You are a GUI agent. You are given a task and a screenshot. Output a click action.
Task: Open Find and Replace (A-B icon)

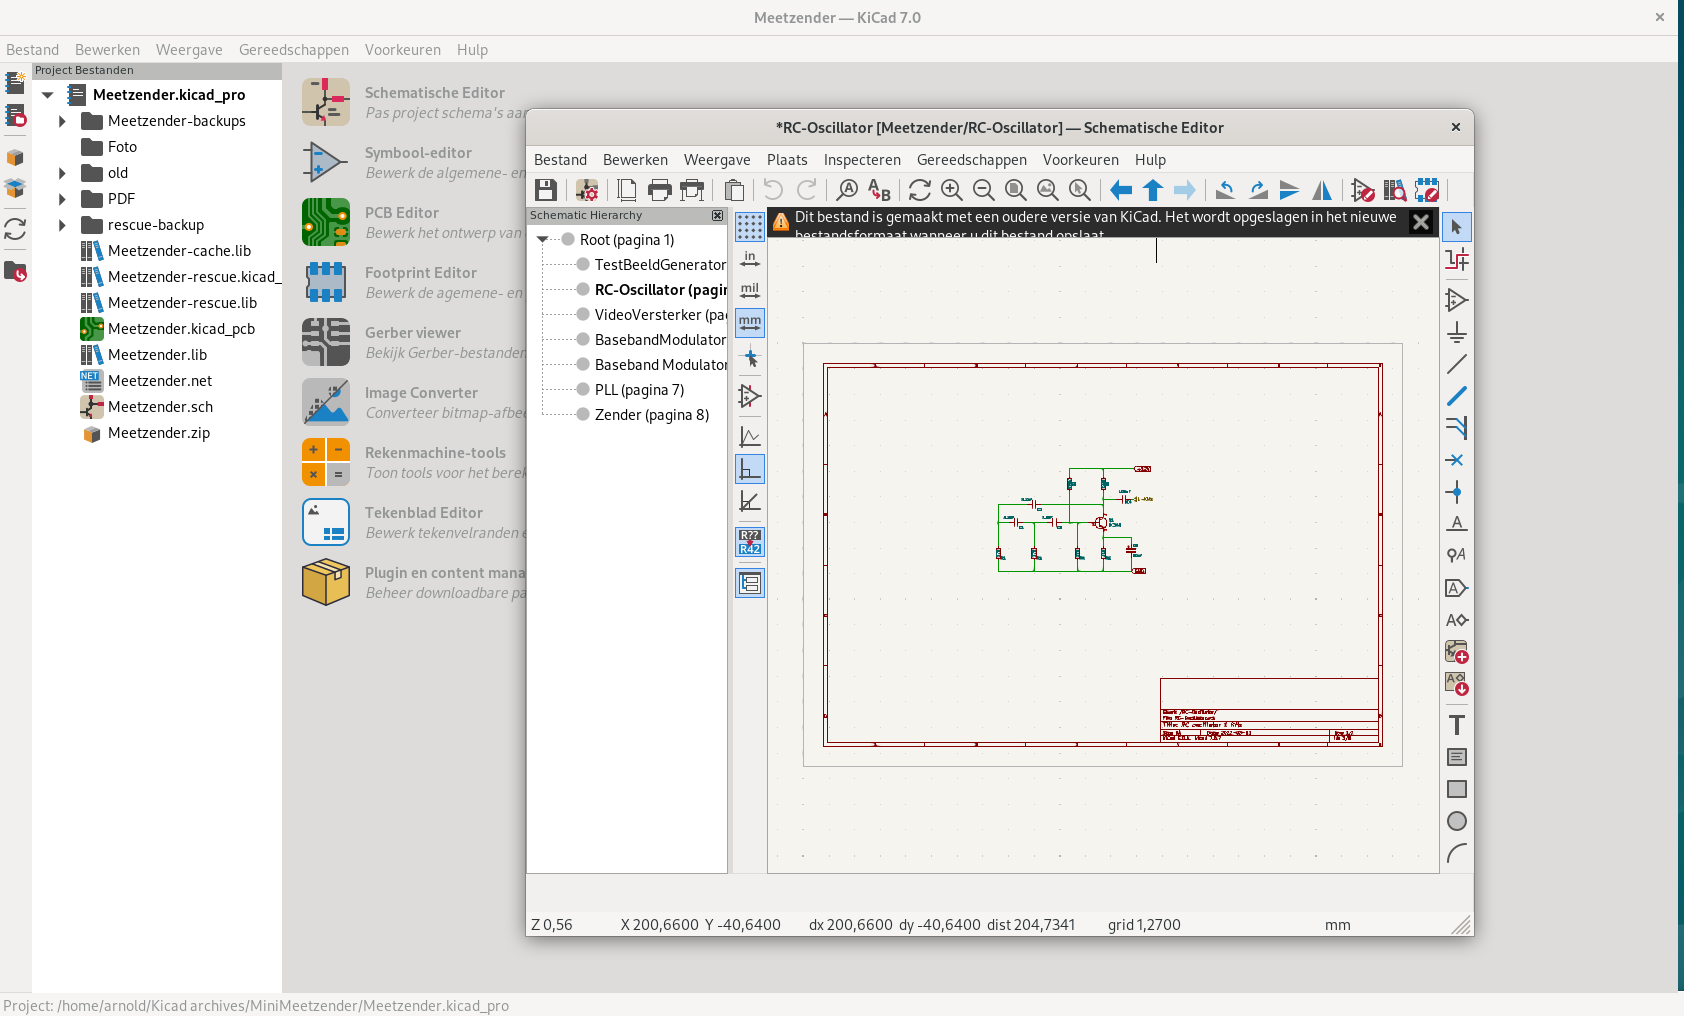[x=879, y=190]
